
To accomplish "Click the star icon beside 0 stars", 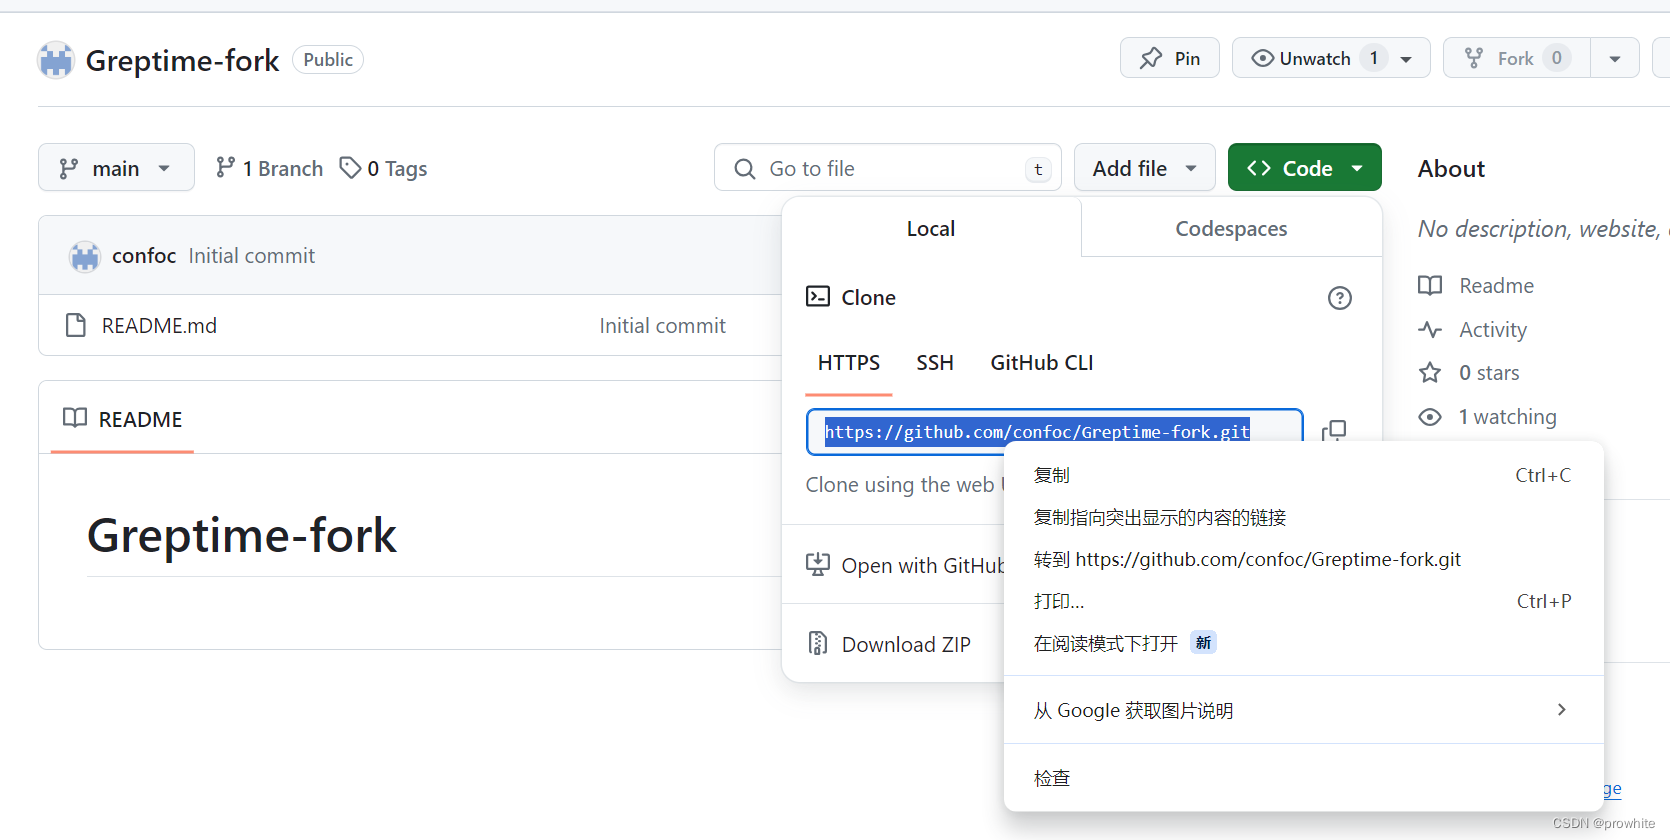I will pyautogui.click(x=1430, y=373).
